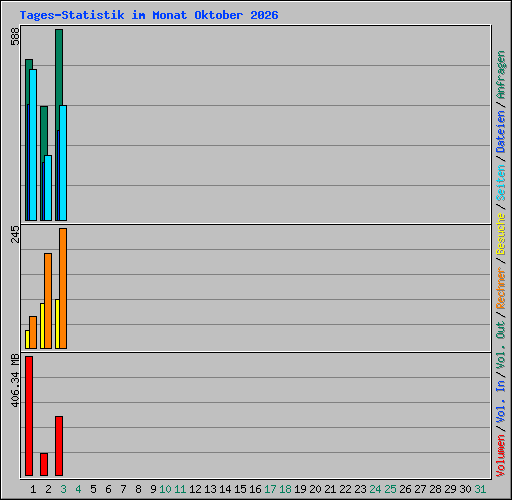Viewport: 512px width, 500px height.
Task: Select the orange Rechner bar for day 3
Action: pos(63,289)
